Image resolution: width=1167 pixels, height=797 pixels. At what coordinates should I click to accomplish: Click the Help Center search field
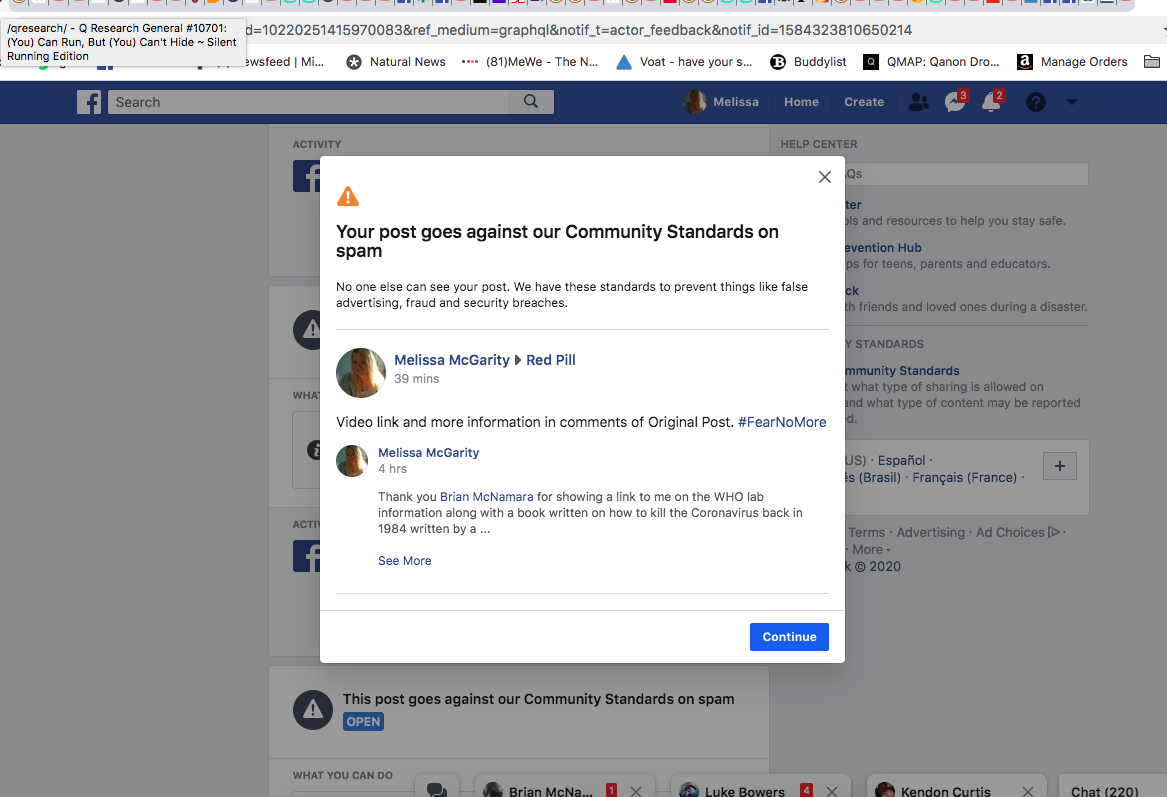(x=965, y=174)
